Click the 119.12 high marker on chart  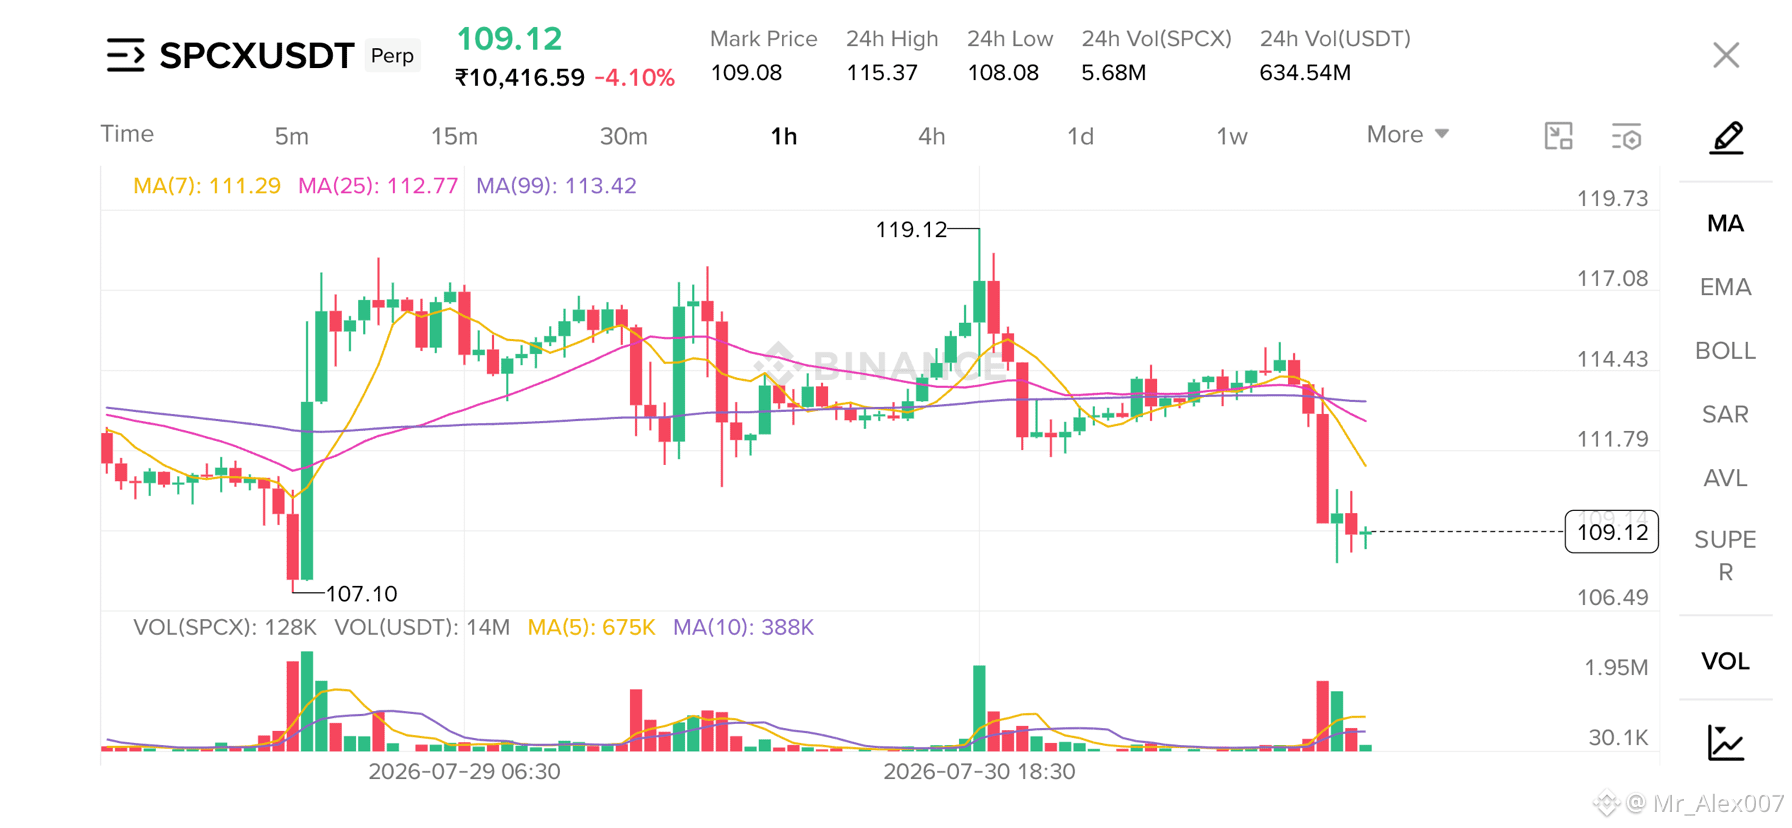(911, 230)
